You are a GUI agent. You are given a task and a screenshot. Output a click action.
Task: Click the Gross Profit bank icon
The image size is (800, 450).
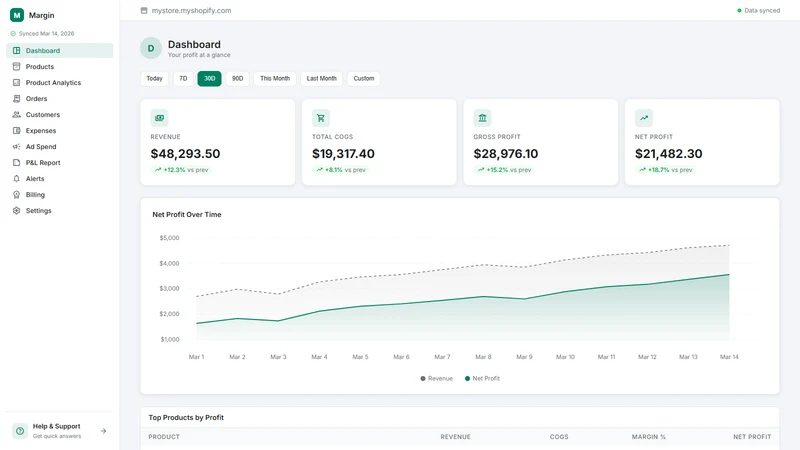(482, 118)
